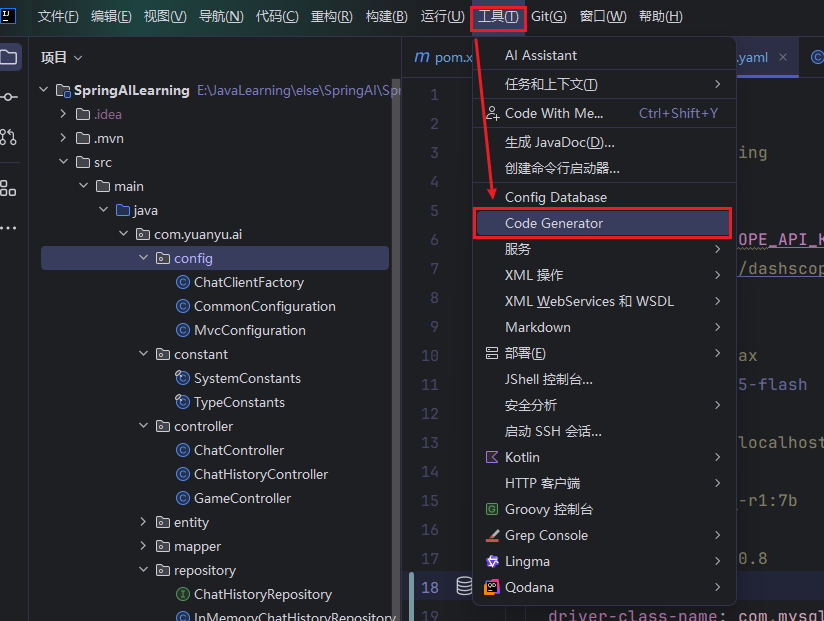Open the Structure tool window icon
Screen dimensions: 824x621
[x=9, y=188]
